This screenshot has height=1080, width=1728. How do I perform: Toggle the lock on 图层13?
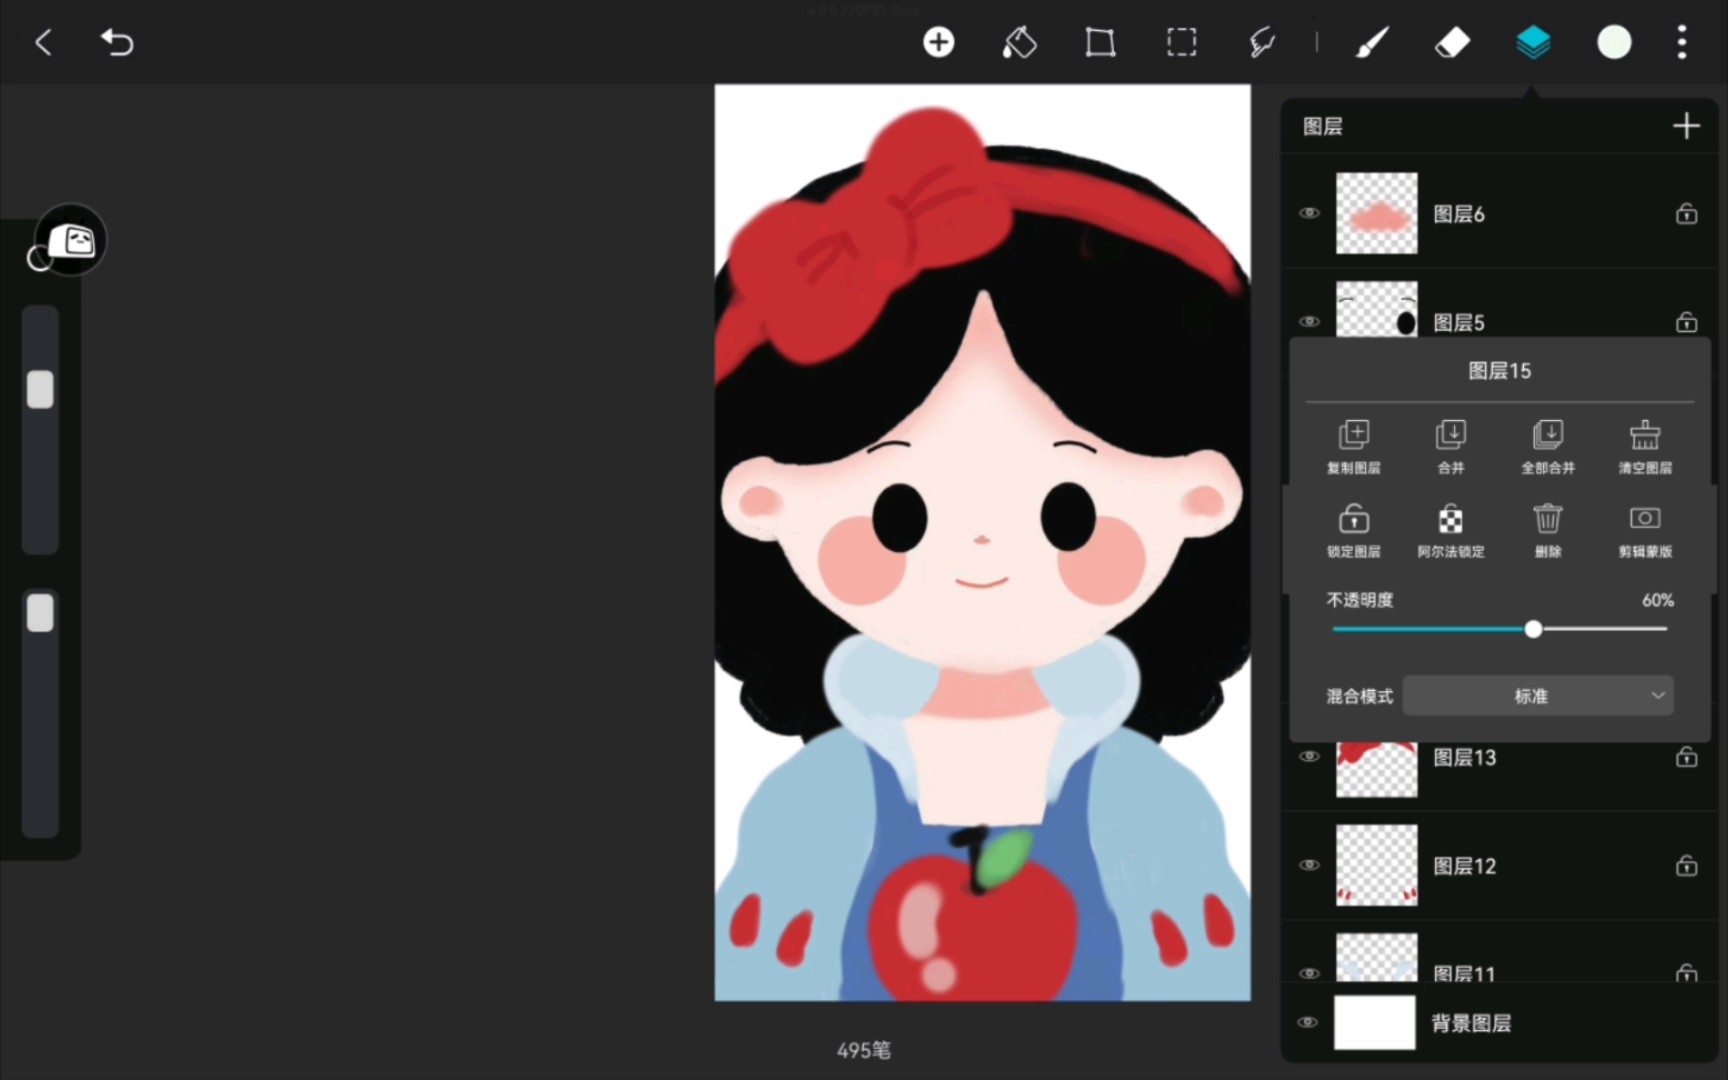coord(1686,756)
